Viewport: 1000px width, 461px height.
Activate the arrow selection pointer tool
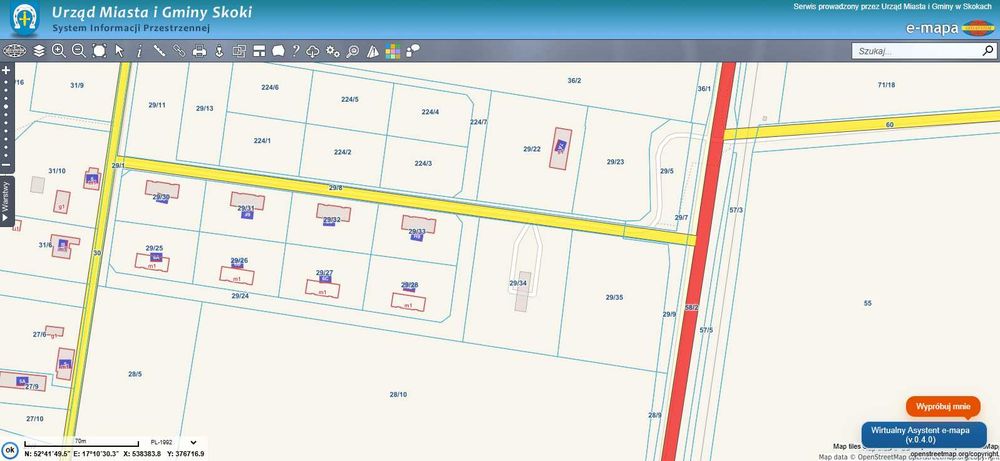pyautogui.click(x=119, y=51)
